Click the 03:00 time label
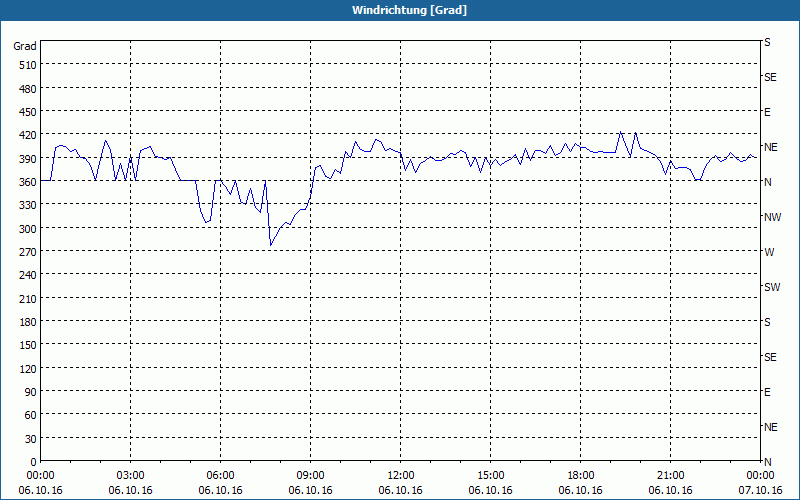The width and height of the screenshot is (800, 500). tap(130, 476)
